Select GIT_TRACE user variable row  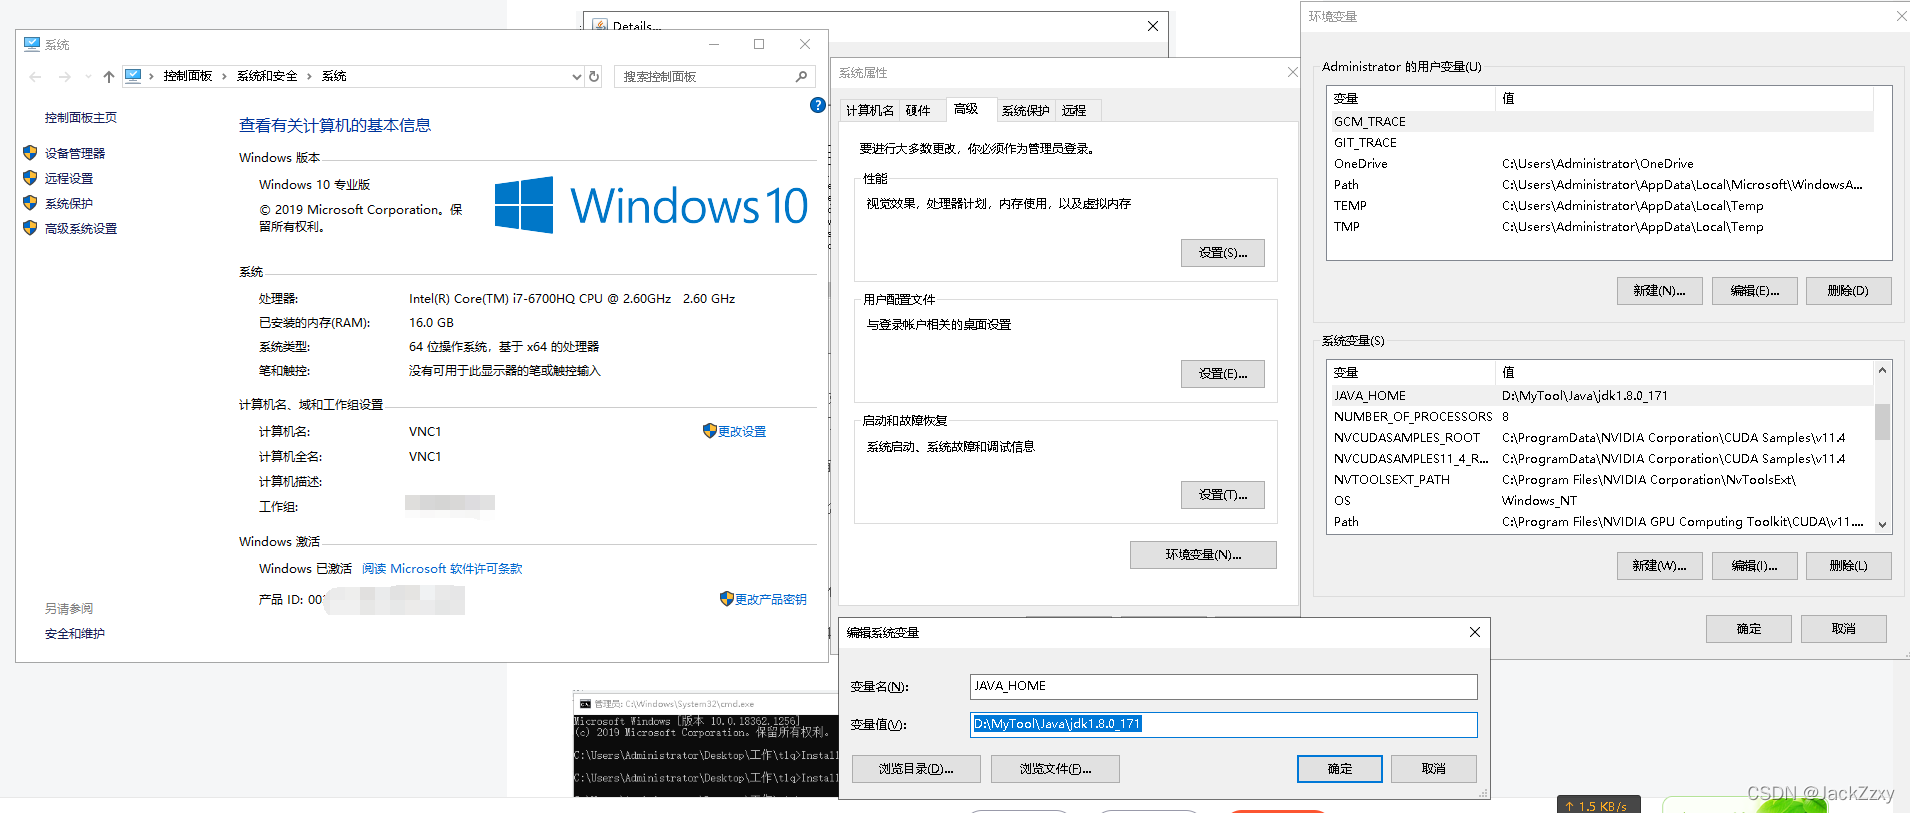(x=1602, y=143)
